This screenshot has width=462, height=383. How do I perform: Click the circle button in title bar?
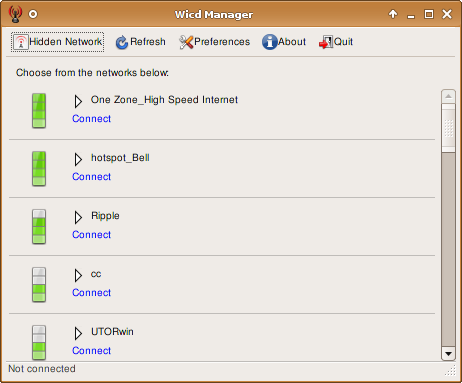coord(33,14)
